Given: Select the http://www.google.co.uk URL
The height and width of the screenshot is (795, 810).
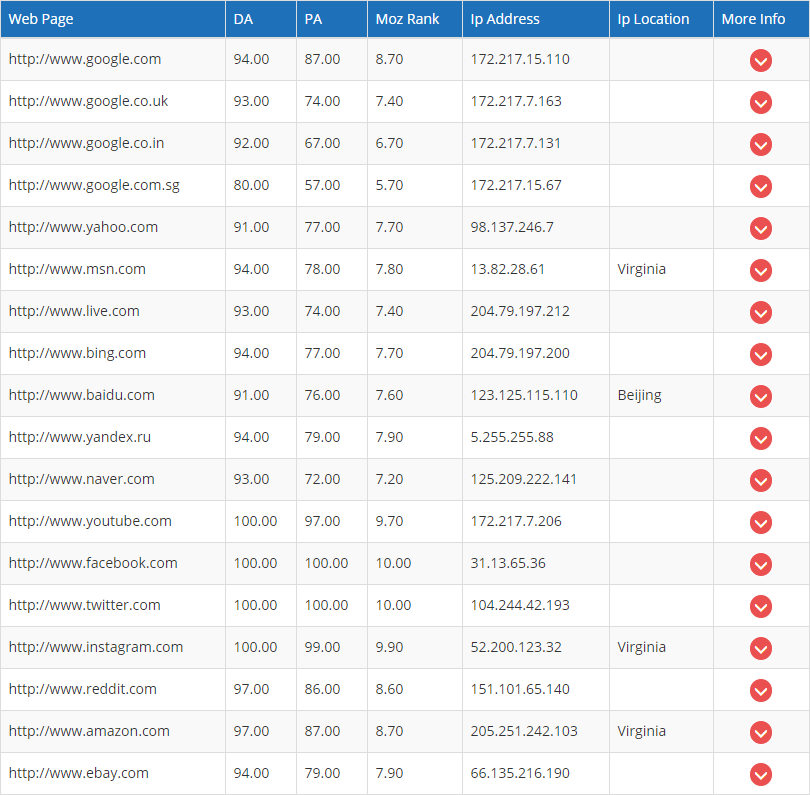Looking at the screenshot, I should [x=88, y=101].
